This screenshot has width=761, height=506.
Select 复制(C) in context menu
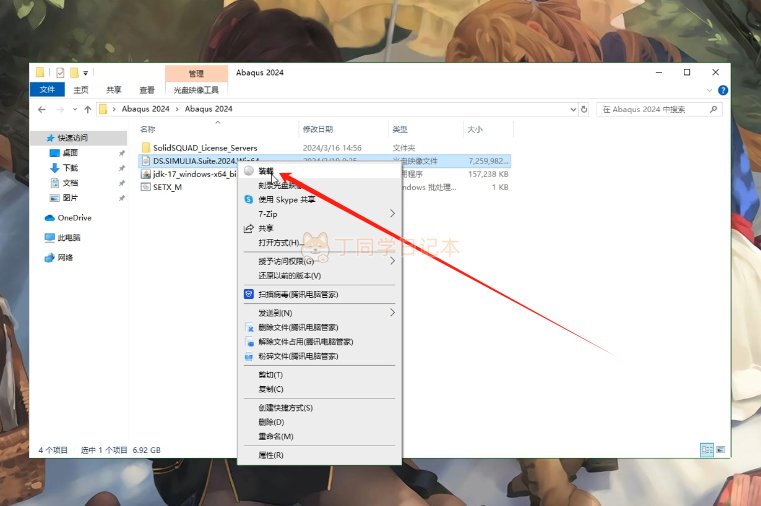[x=271, y=389]
